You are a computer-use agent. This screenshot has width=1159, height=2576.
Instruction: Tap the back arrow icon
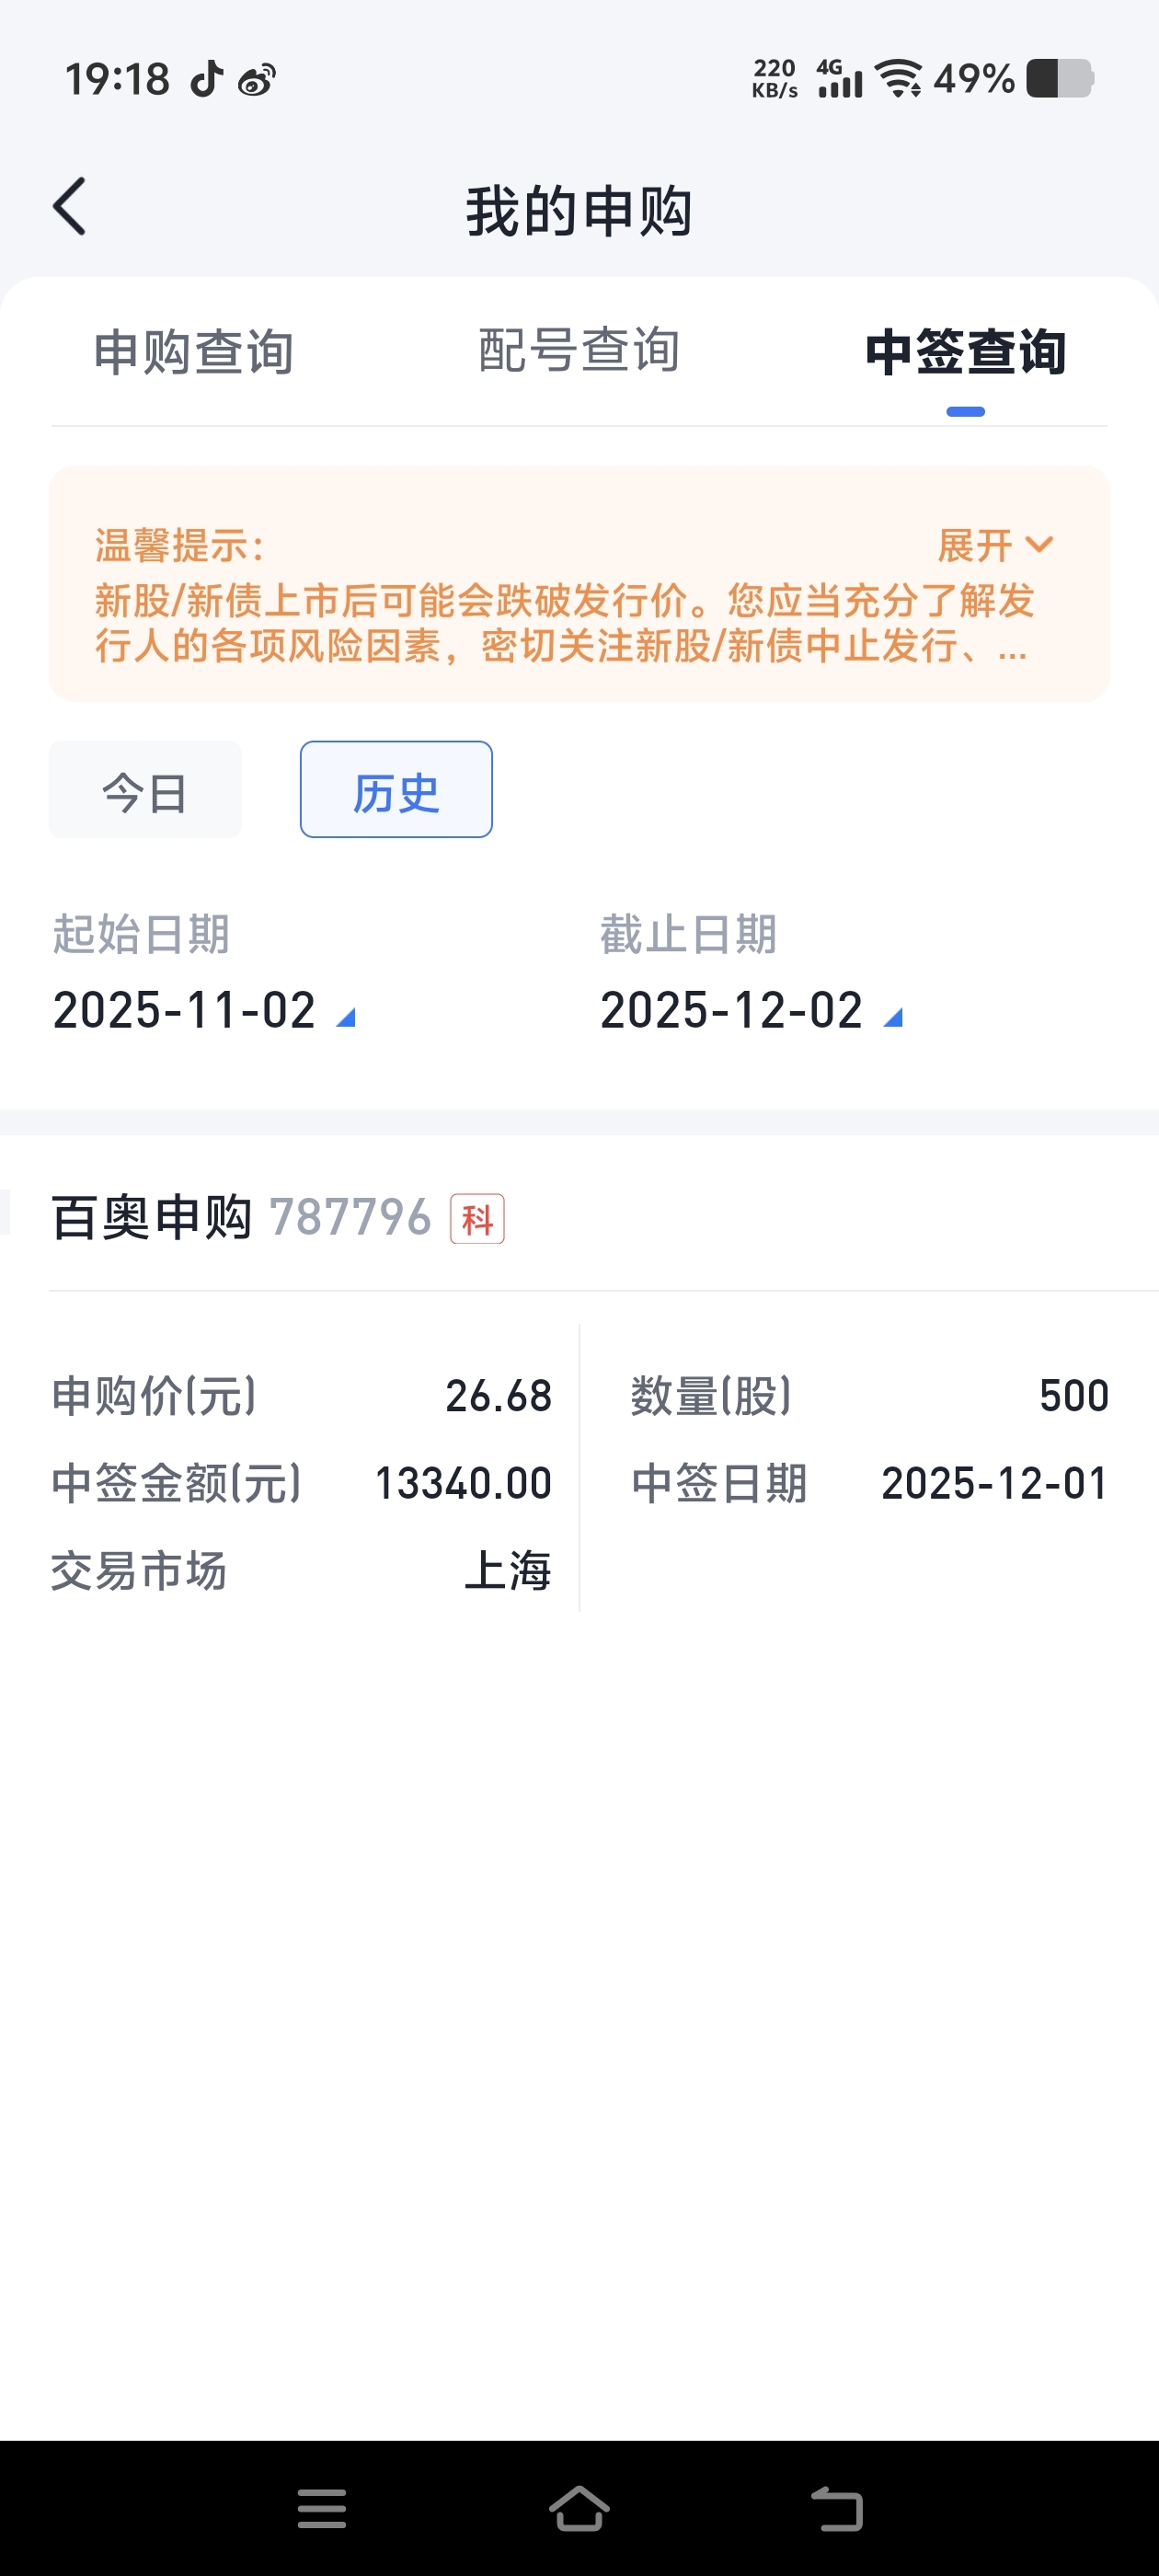click(70, 207)
